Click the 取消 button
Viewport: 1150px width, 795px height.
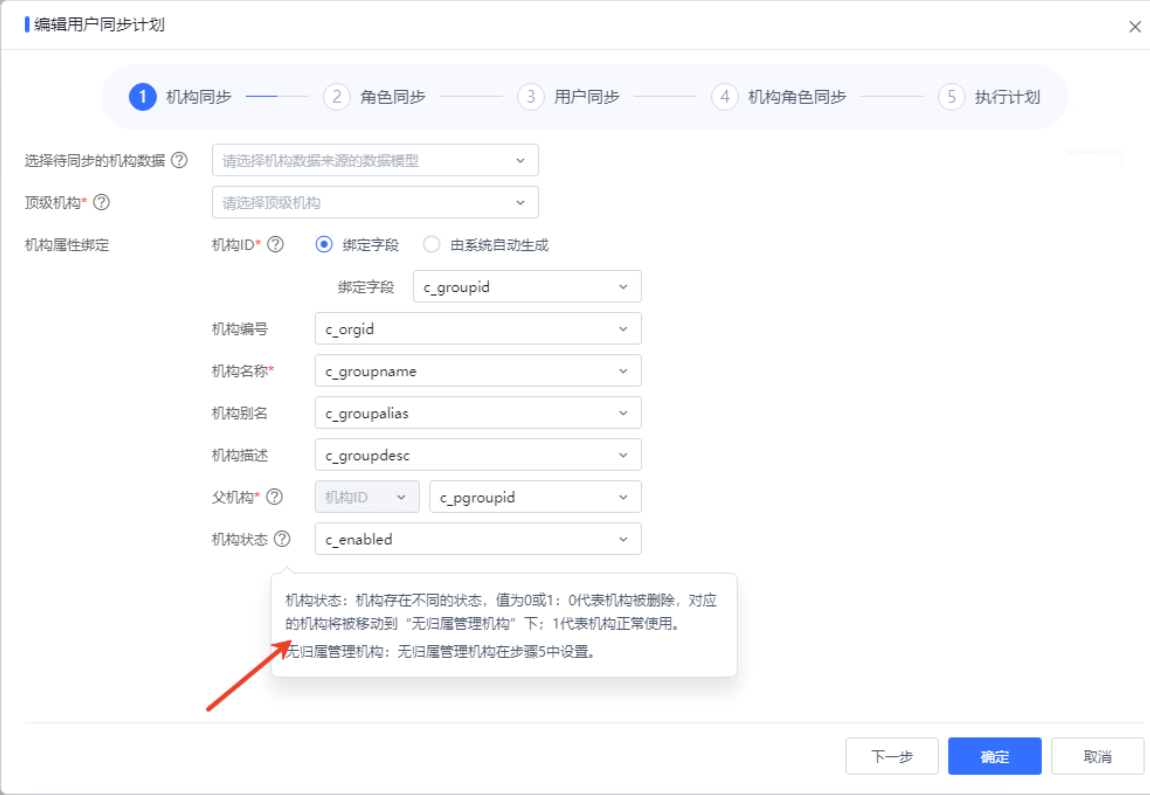pos(1097,756)
